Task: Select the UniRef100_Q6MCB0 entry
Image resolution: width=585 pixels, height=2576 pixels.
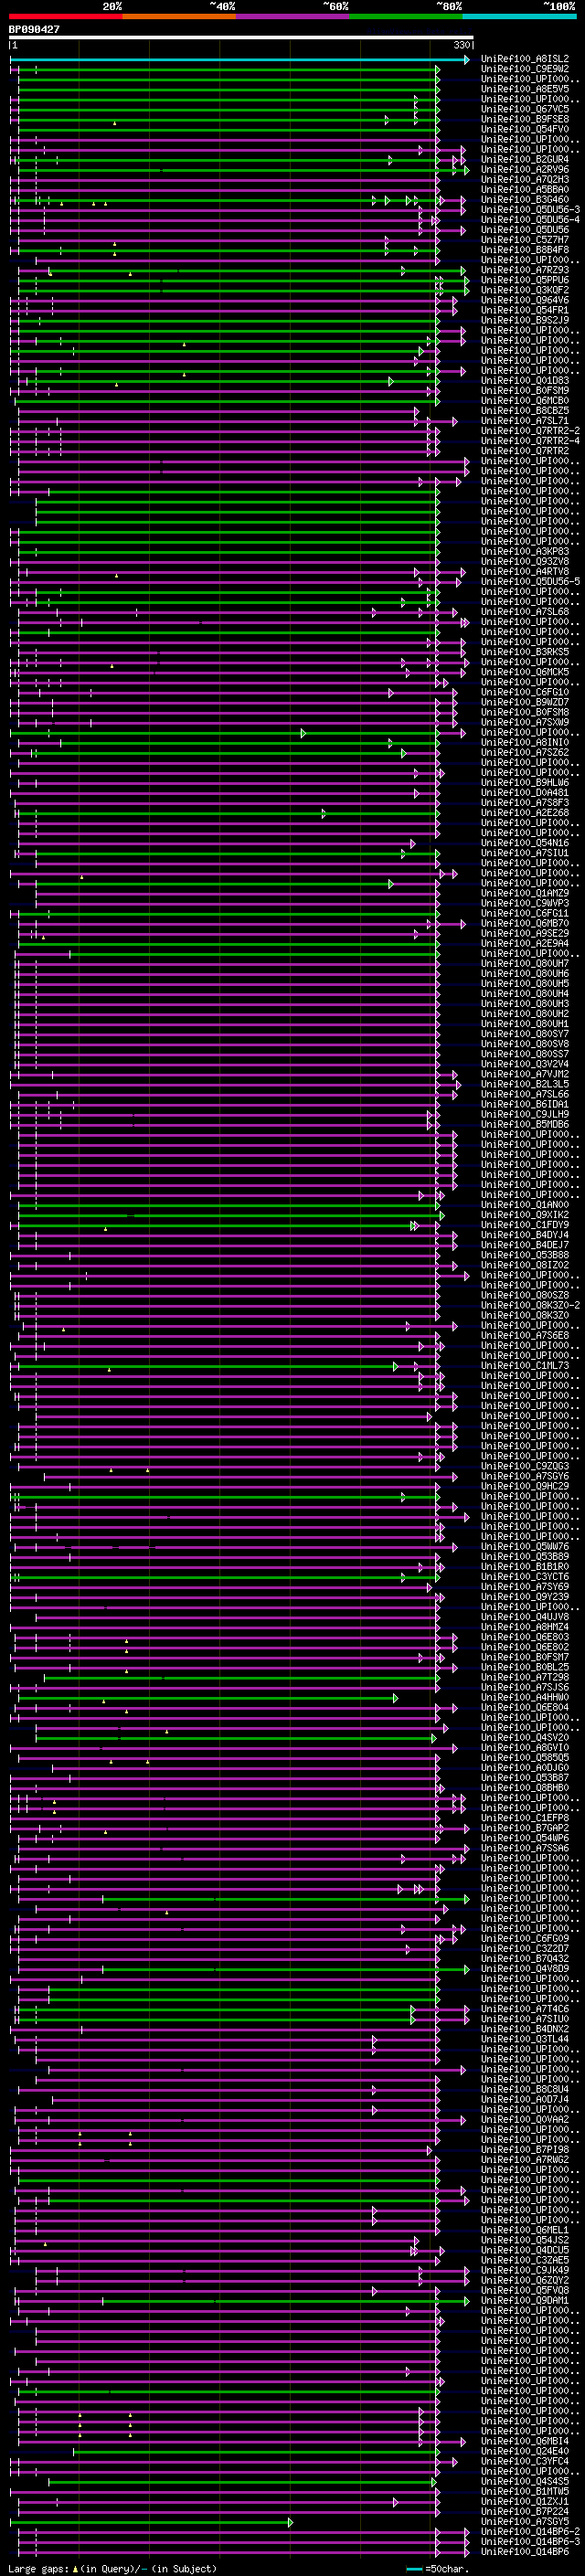Action: tap(525, 400)
